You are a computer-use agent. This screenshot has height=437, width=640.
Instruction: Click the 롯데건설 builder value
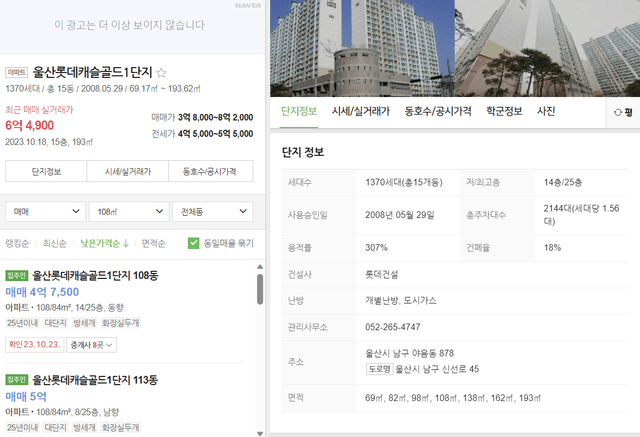point(381,274)
